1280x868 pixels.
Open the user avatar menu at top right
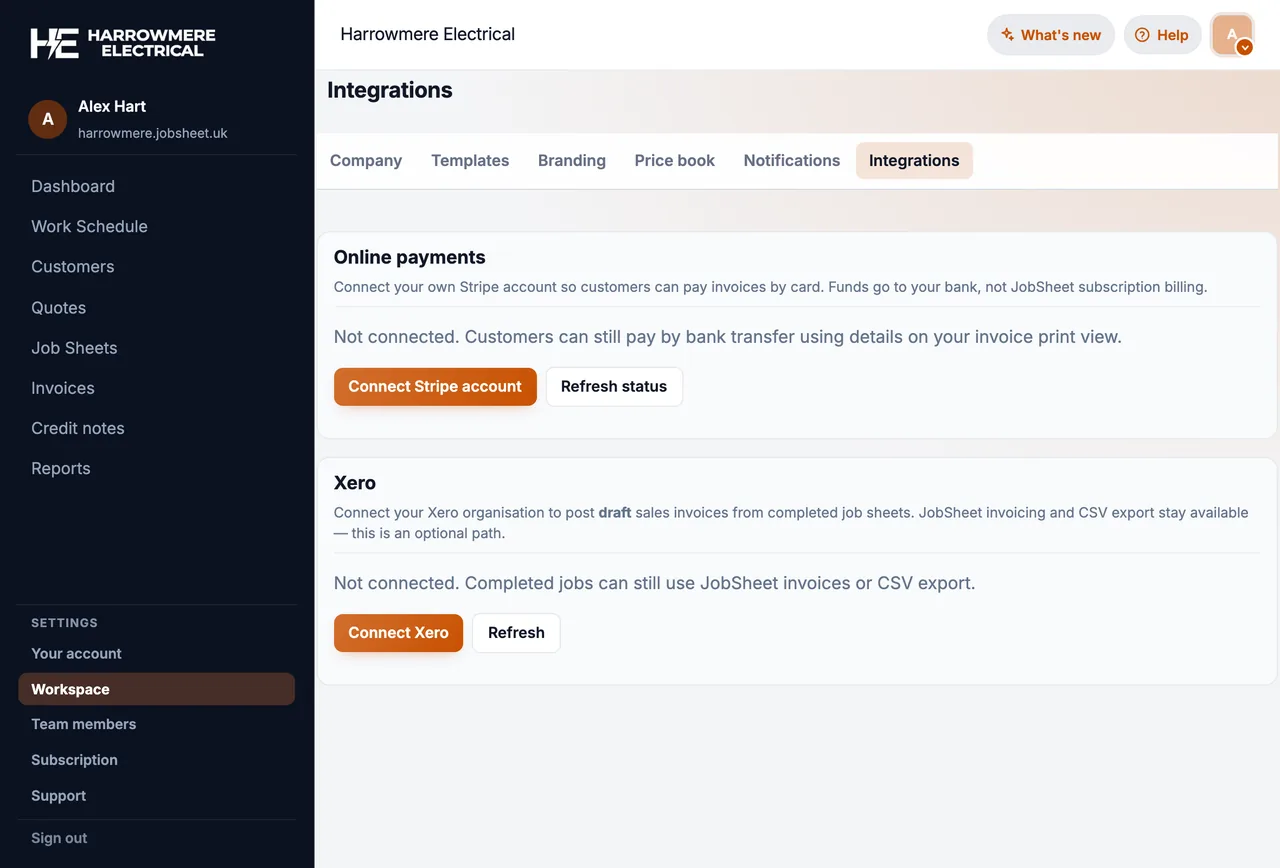1232,35
